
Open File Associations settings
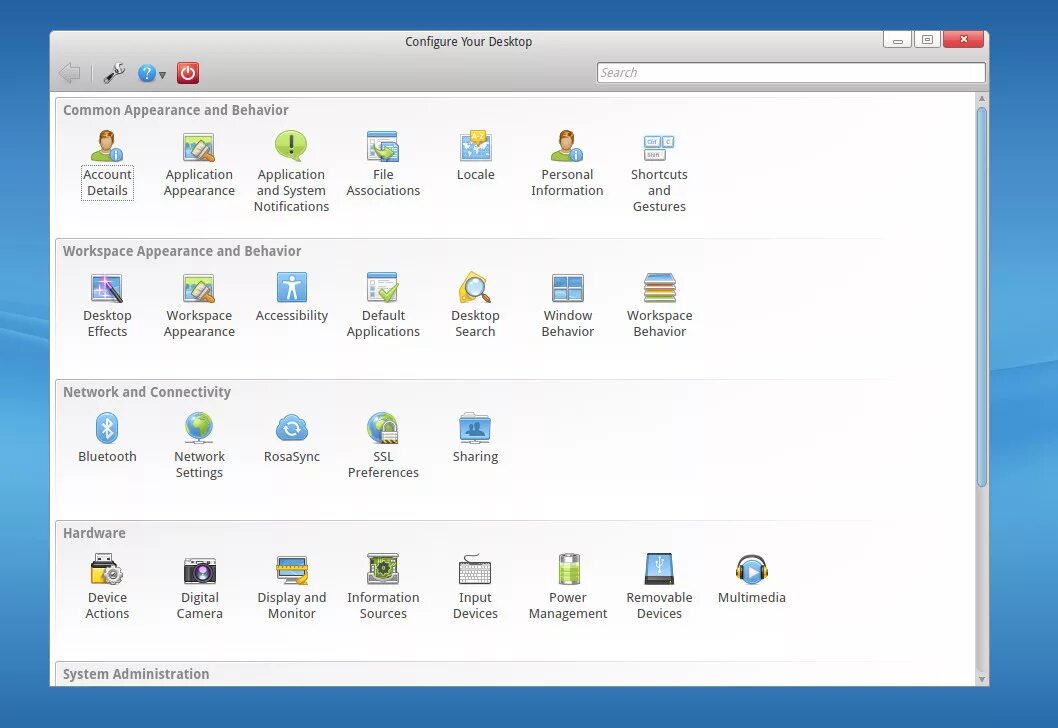383,165
